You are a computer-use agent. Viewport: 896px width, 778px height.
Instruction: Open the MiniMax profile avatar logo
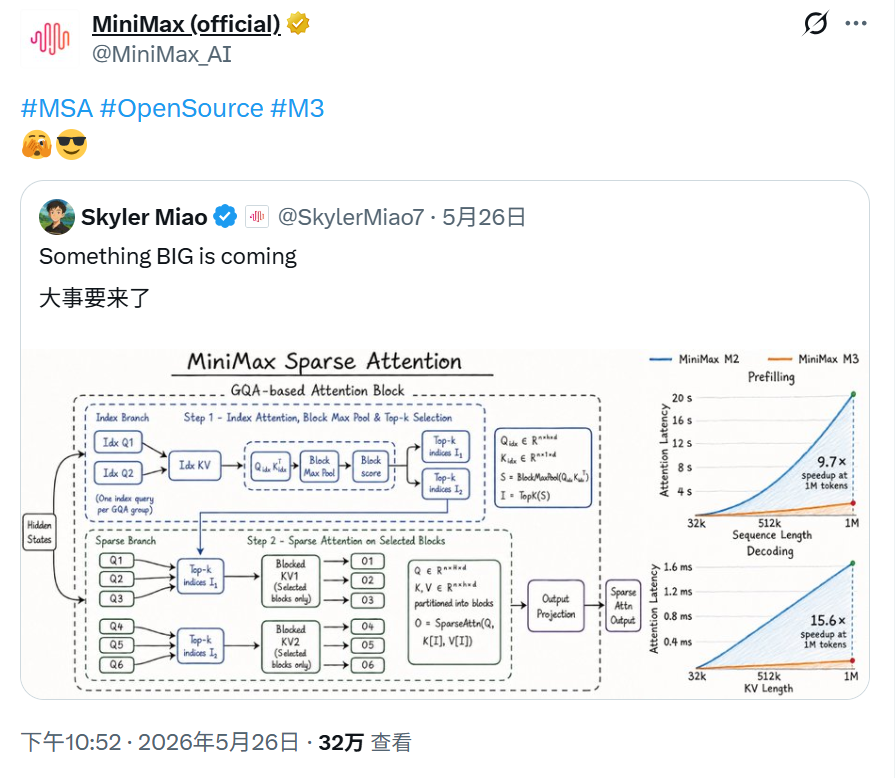tap(50, 38)
